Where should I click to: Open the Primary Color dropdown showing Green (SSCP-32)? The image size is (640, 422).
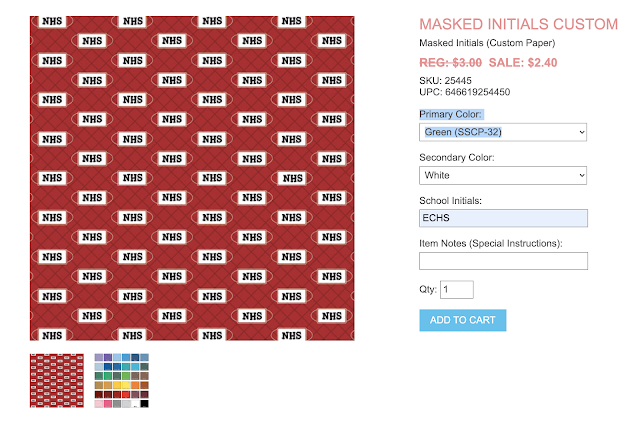click(503, 132)
